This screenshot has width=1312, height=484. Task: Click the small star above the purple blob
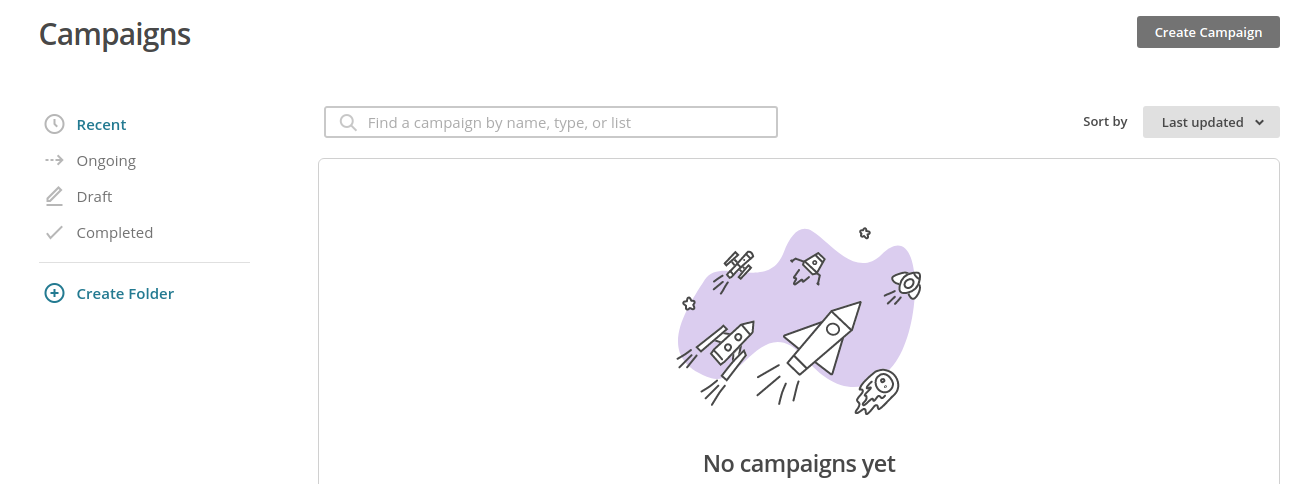865,233
